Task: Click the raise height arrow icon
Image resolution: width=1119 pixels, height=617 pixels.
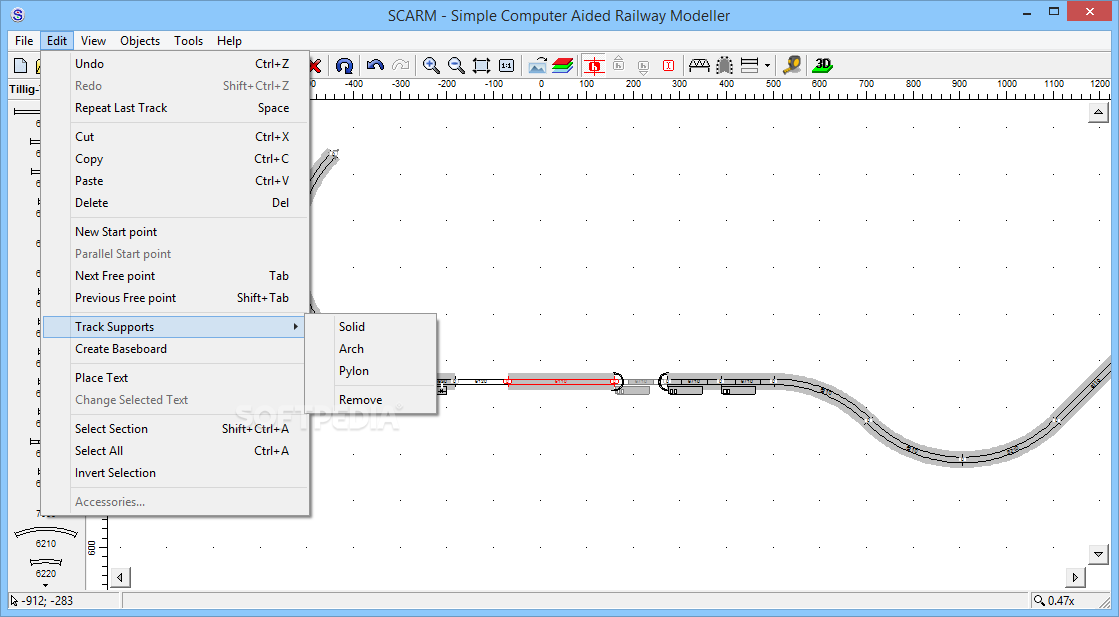Action: pos(619,64)
